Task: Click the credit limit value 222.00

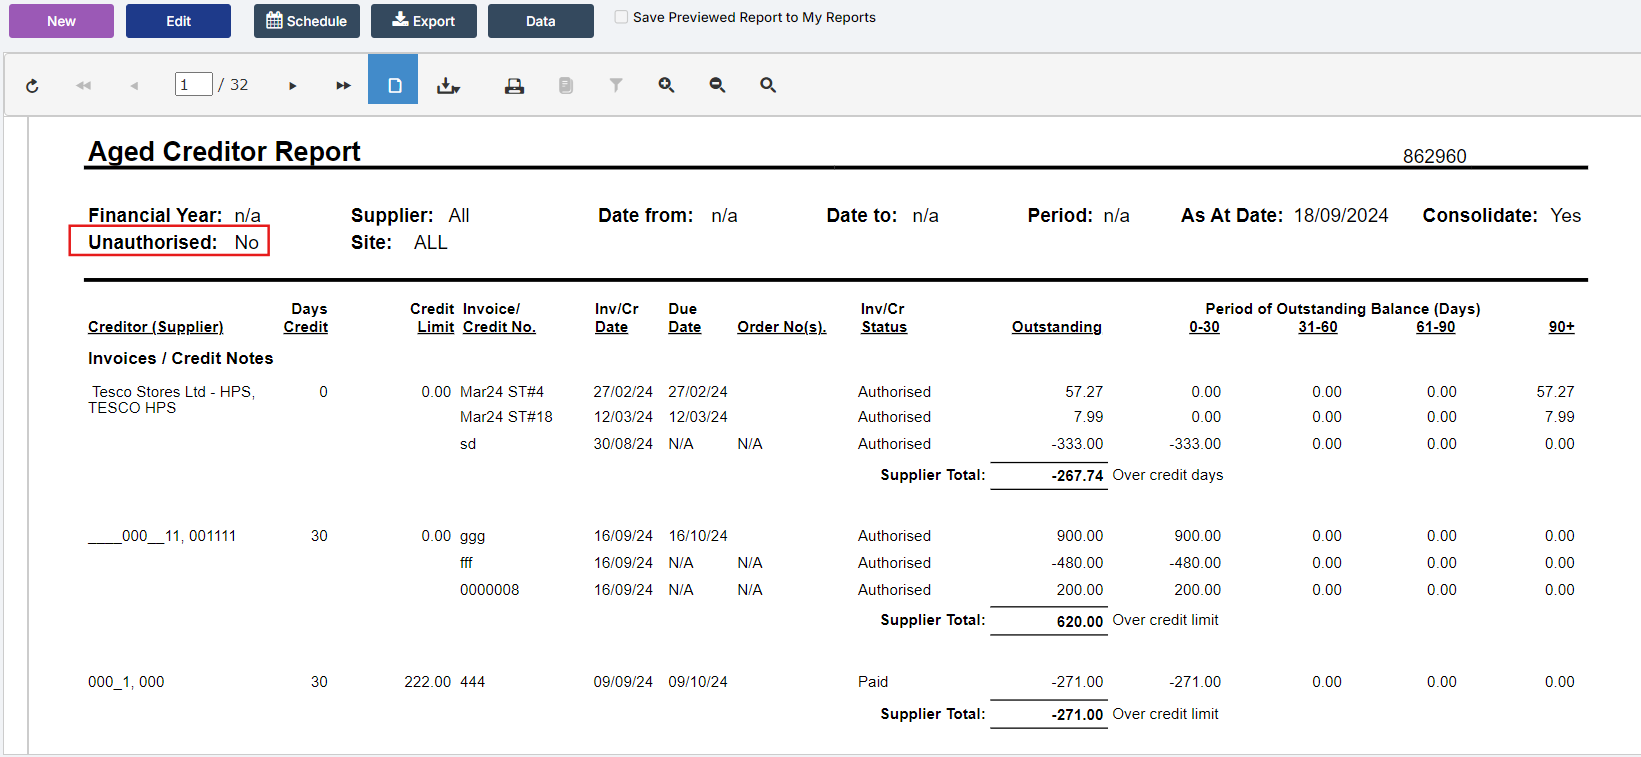Action: pyautogui.click(x=427, y=682)
